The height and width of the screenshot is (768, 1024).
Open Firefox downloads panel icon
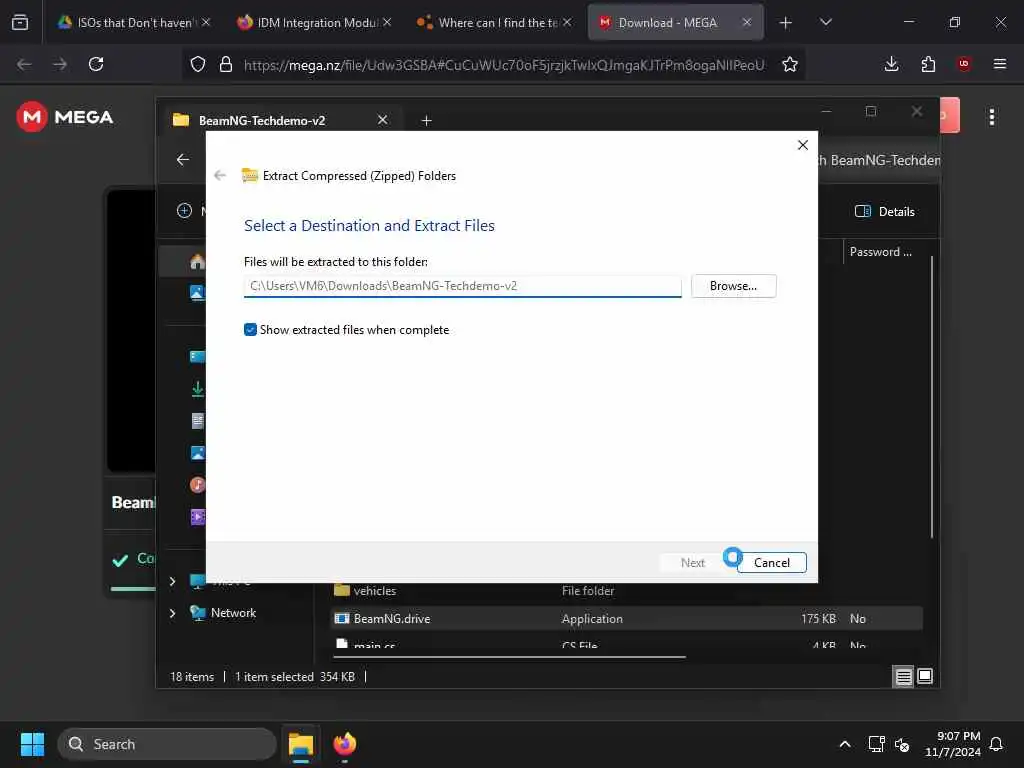click(891, 64)
